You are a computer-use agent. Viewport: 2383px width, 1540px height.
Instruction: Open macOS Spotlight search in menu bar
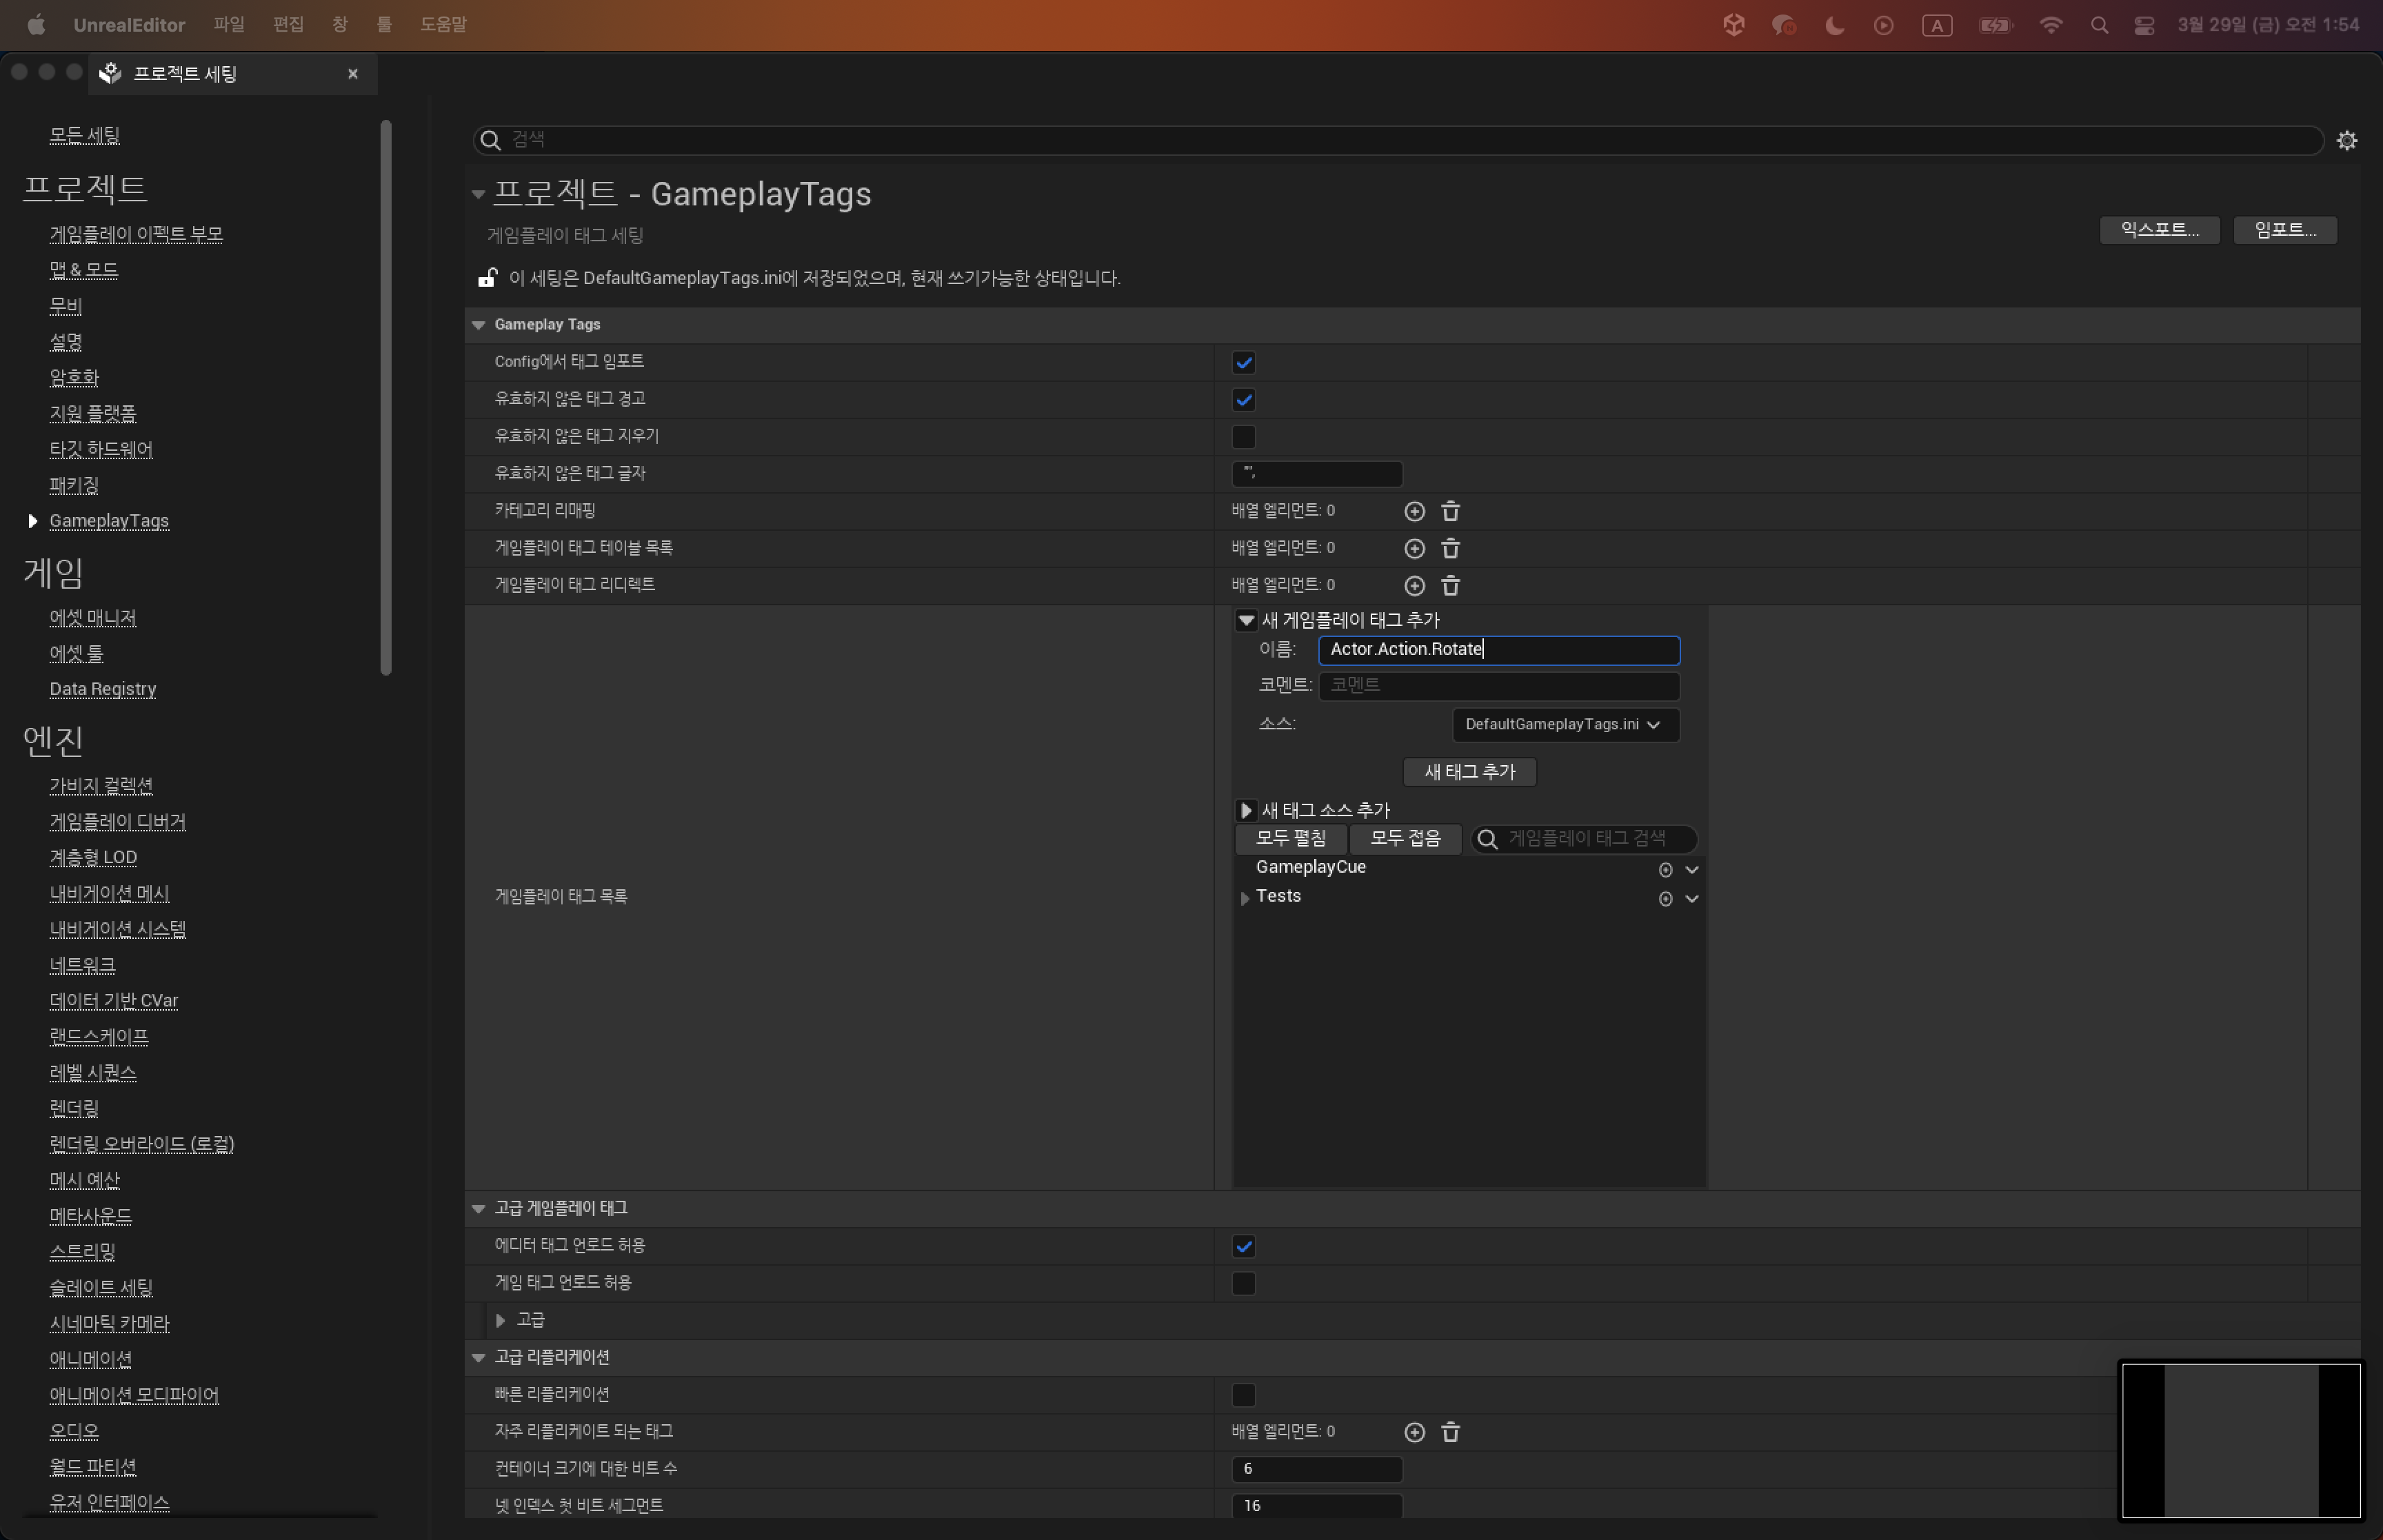[x=2099, y=26]
